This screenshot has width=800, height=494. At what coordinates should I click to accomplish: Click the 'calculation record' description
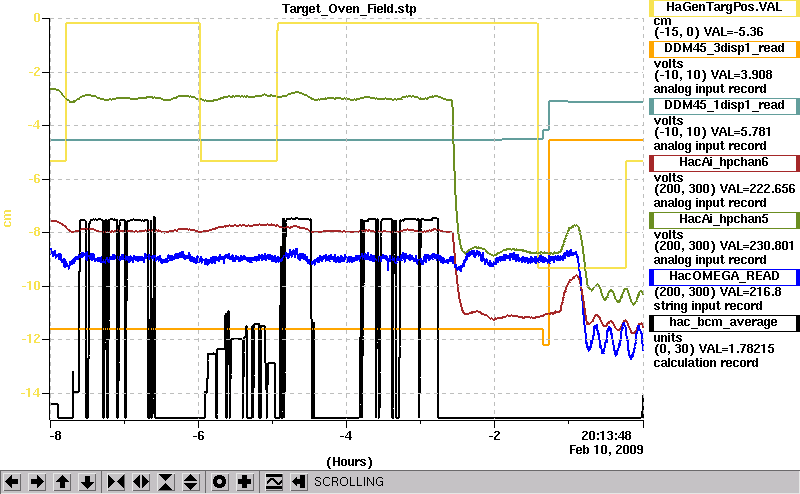(706, 363)
